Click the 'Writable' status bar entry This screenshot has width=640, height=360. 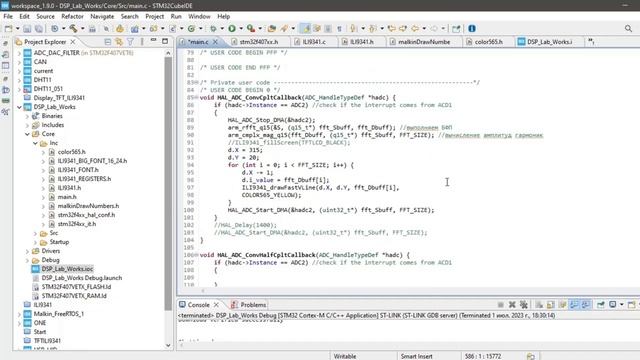(345, 356)
